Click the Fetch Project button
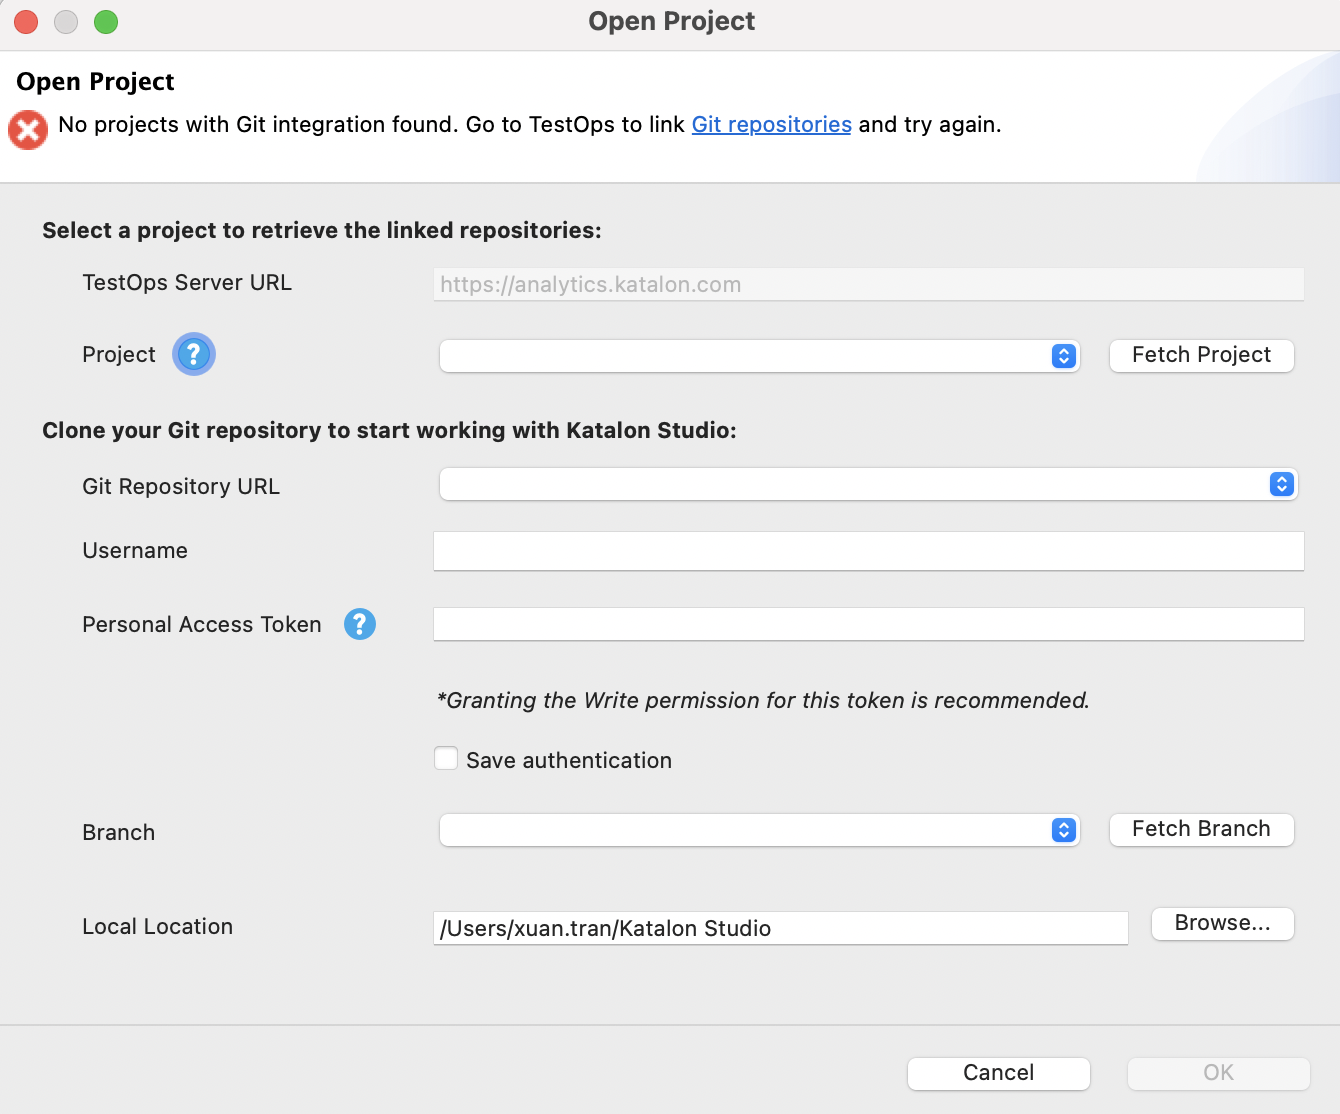Viewport: 1340px width, 1114px height. click(x=1201, y=355)
